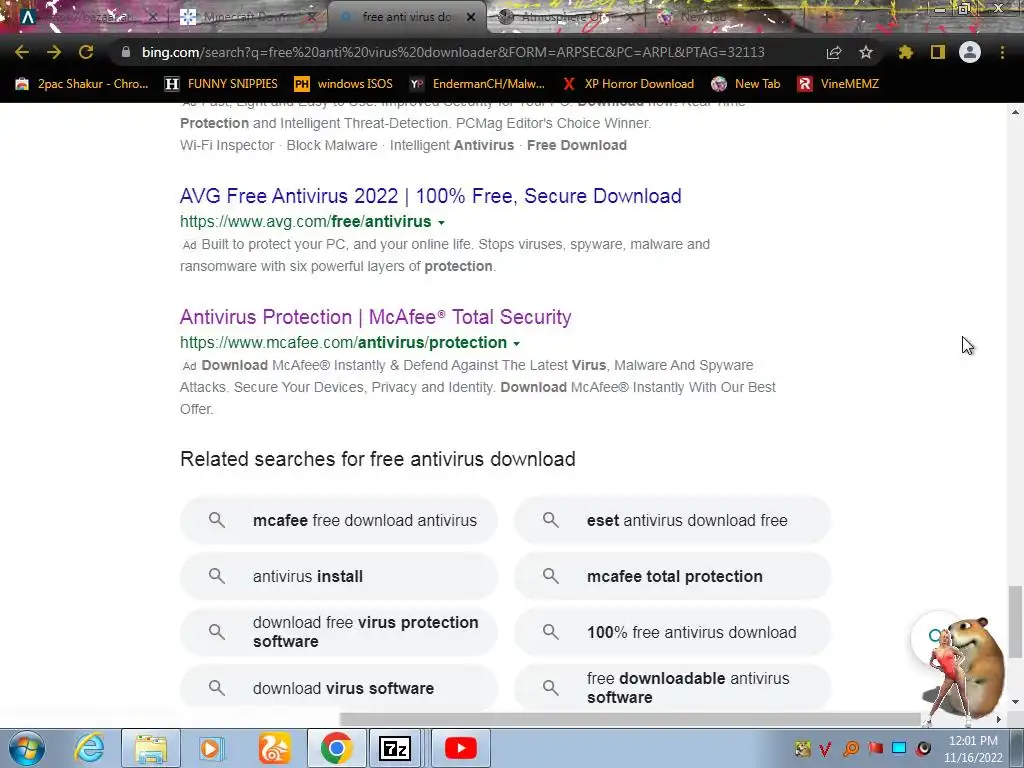The width and height of the screenshot is (1024, 768).
Task: Click the share page icon
Action: [834, 52]
